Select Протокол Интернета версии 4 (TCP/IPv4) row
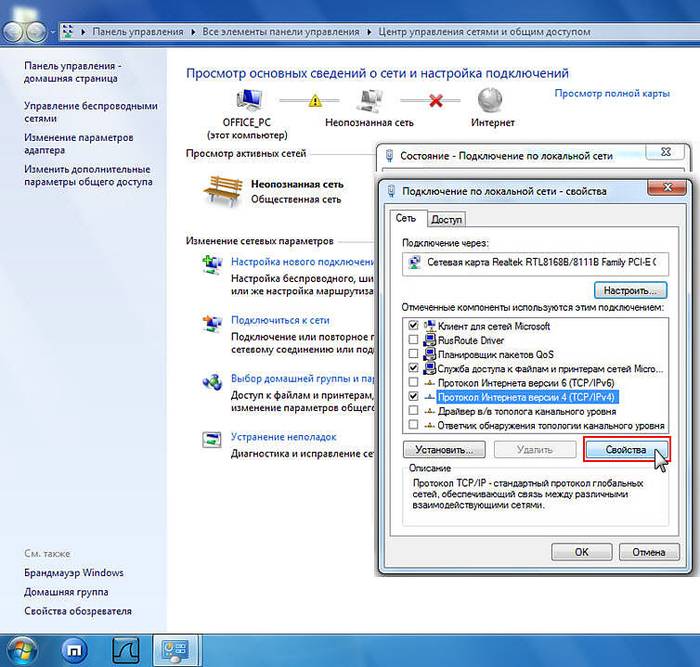Viewport: 700px width, 667px height. (x=526, y=397)
